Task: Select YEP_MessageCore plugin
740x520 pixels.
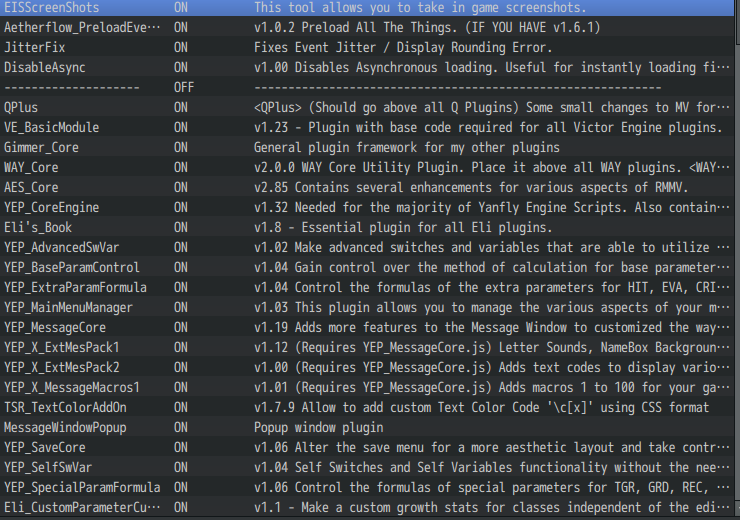Action: pyautogui.click(x=55, y=327)
